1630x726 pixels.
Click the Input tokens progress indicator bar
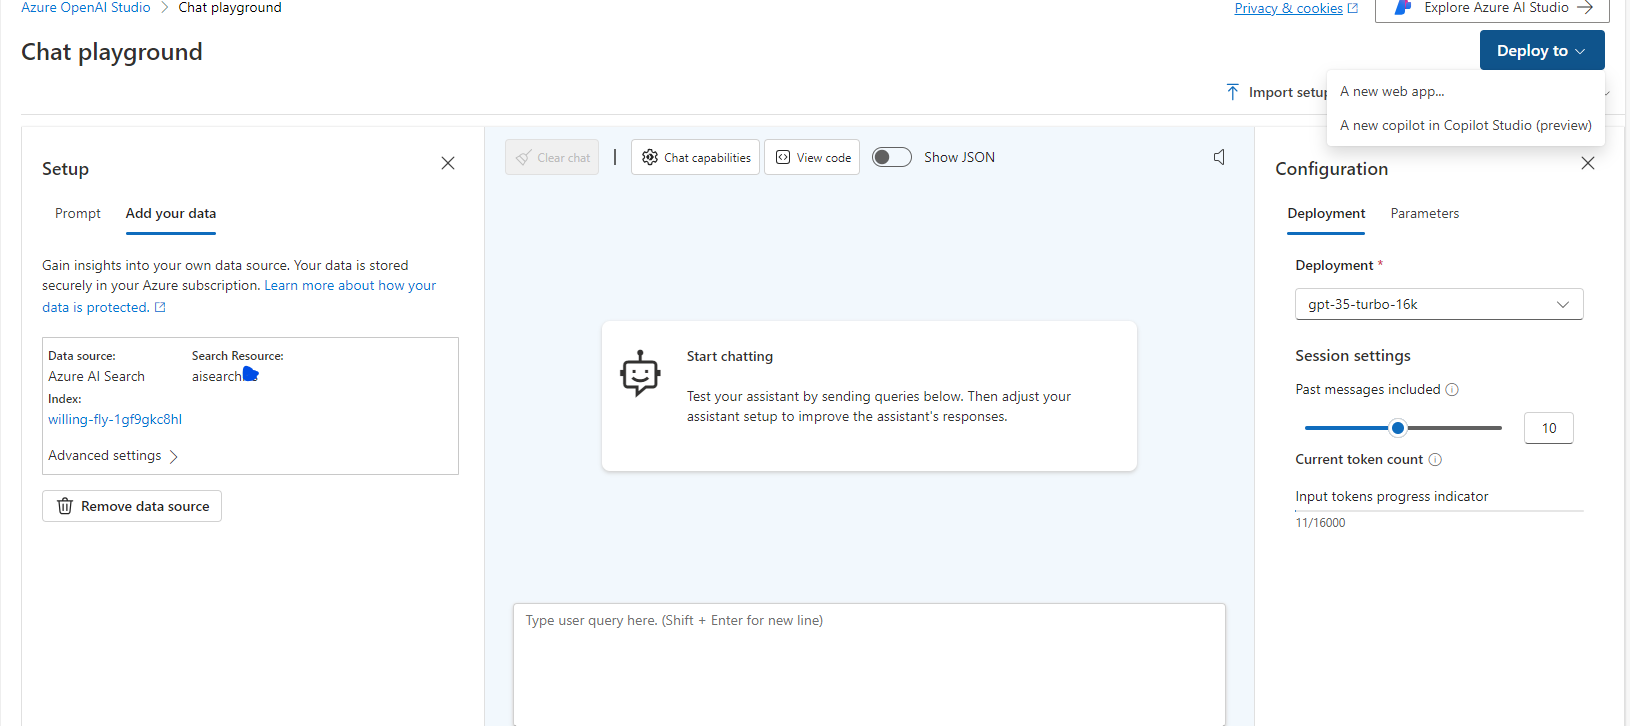pyautogui.click(x=1439, y=511)
